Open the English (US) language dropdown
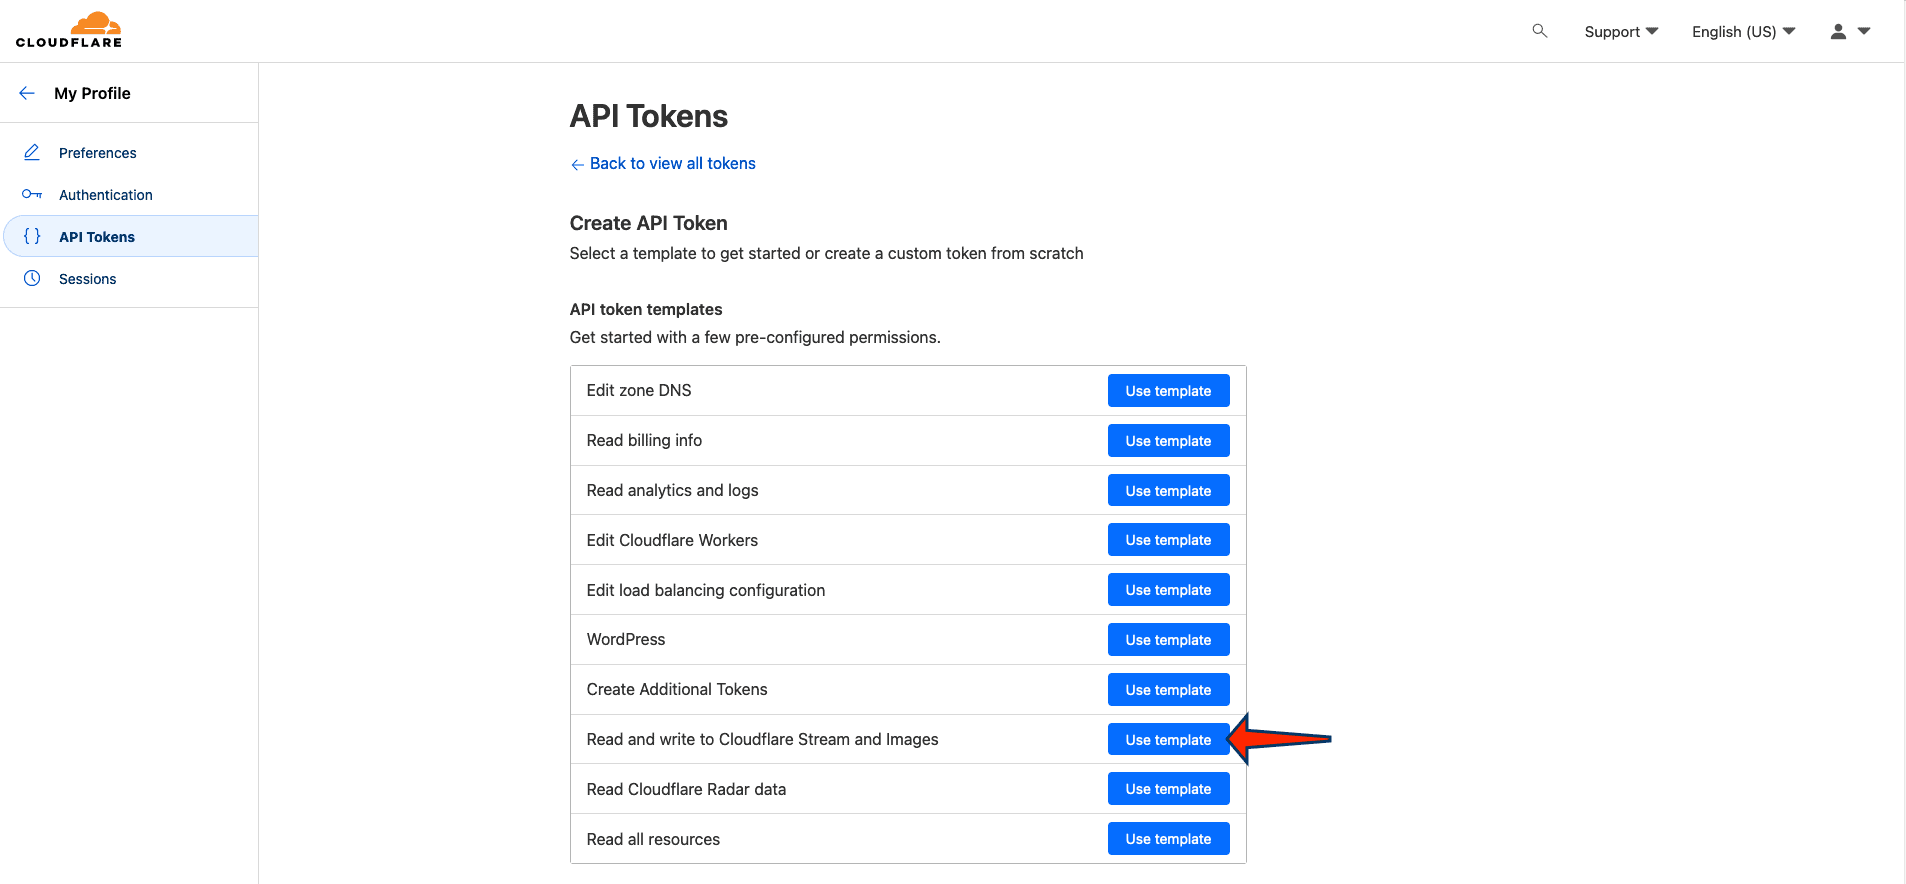This screenshot has height=884, width=1906. click(1743, 31)
